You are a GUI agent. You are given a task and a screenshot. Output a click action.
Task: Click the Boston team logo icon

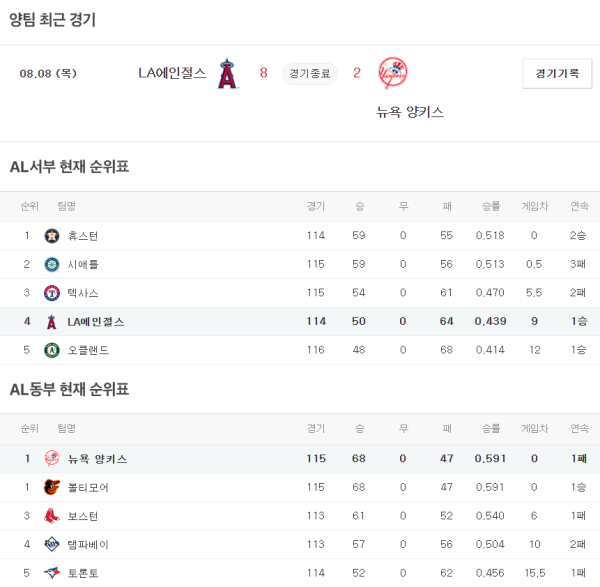pos(52,516)
